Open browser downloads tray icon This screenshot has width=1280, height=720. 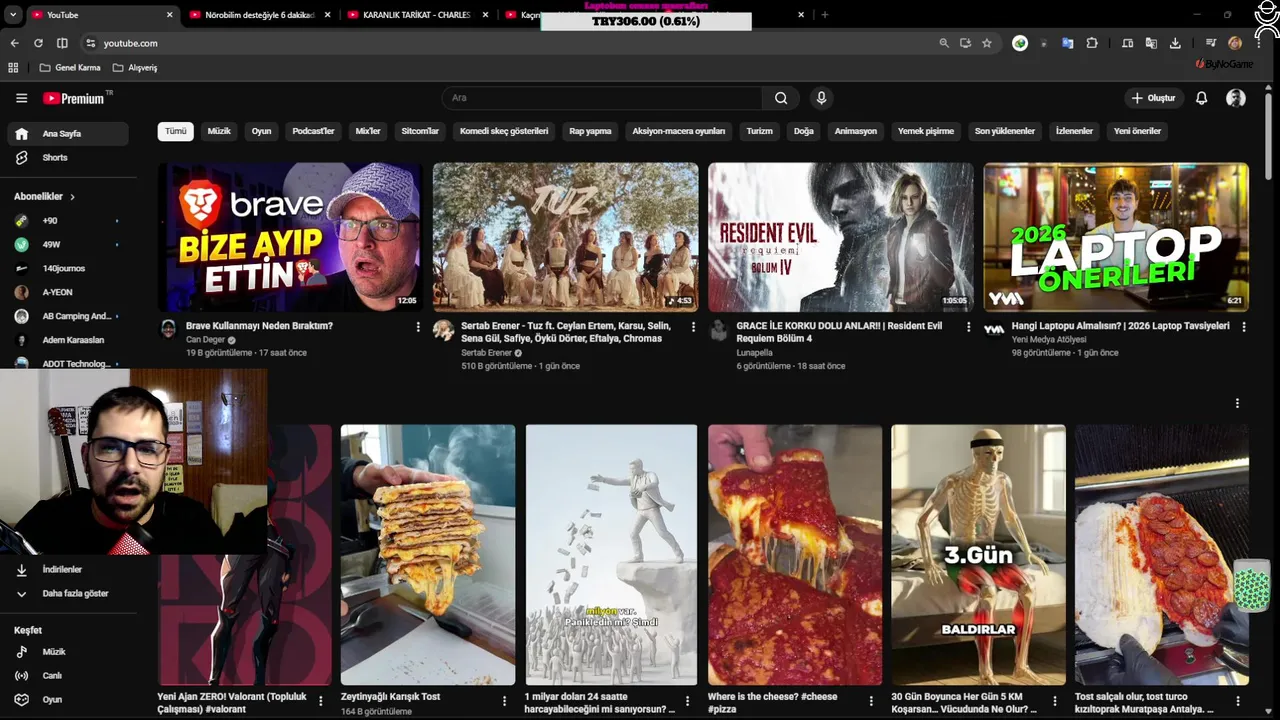(x=1175, y=43)
